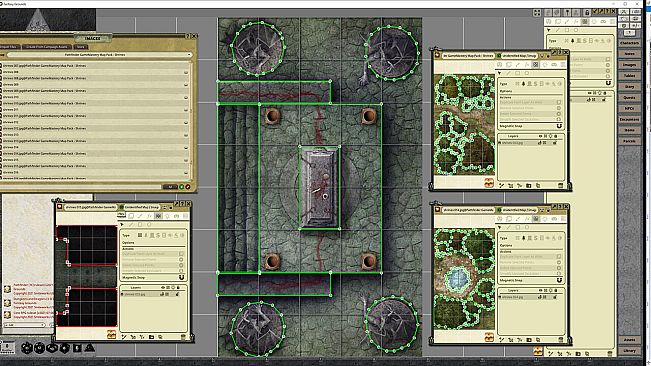The height and width of the screenshot is (366, 651).
Task: Toggle Magnetic Snap in pond map window
Action: (x=559, y=280)
